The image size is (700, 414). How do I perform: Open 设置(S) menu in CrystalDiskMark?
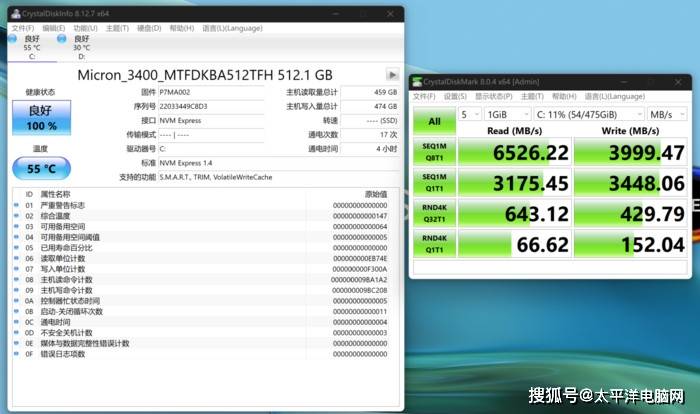[456, 97]
